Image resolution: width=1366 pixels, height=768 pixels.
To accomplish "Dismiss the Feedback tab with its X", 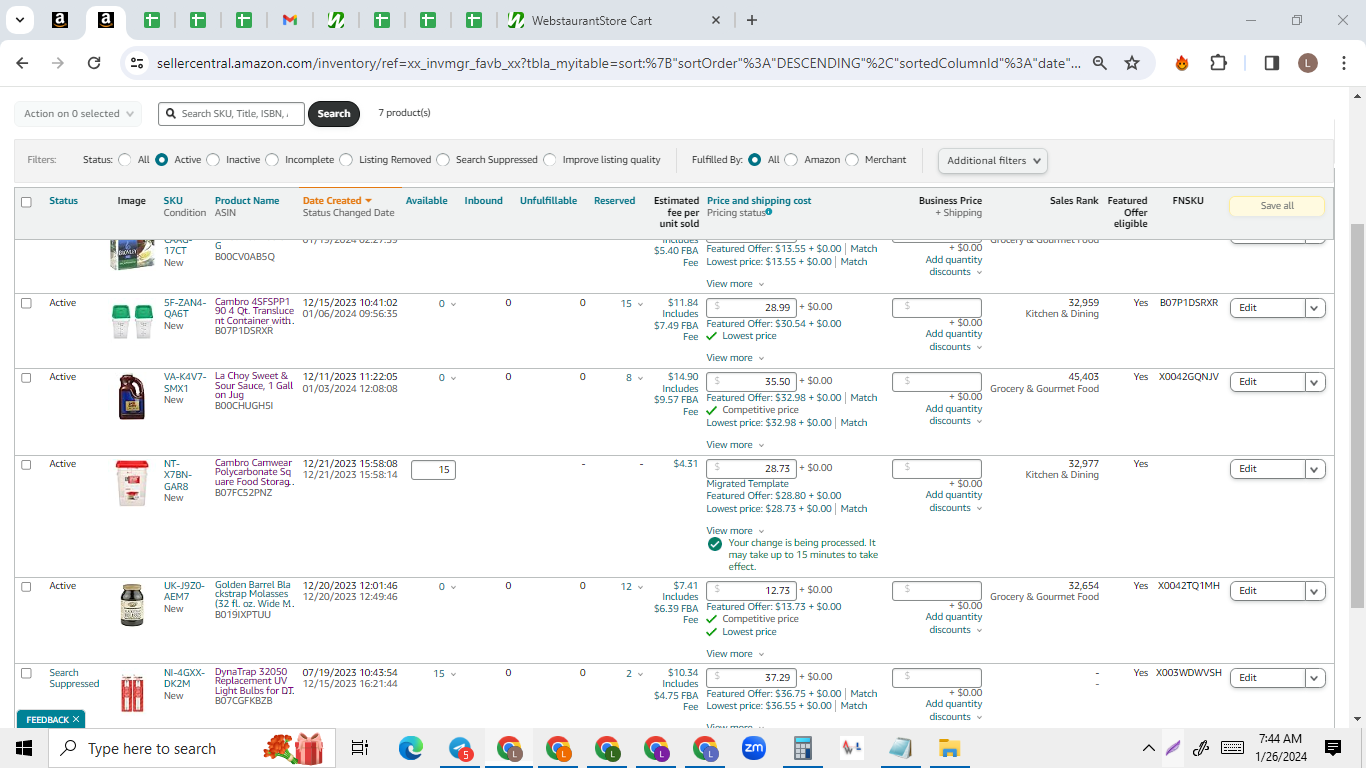I will point(76,719).
